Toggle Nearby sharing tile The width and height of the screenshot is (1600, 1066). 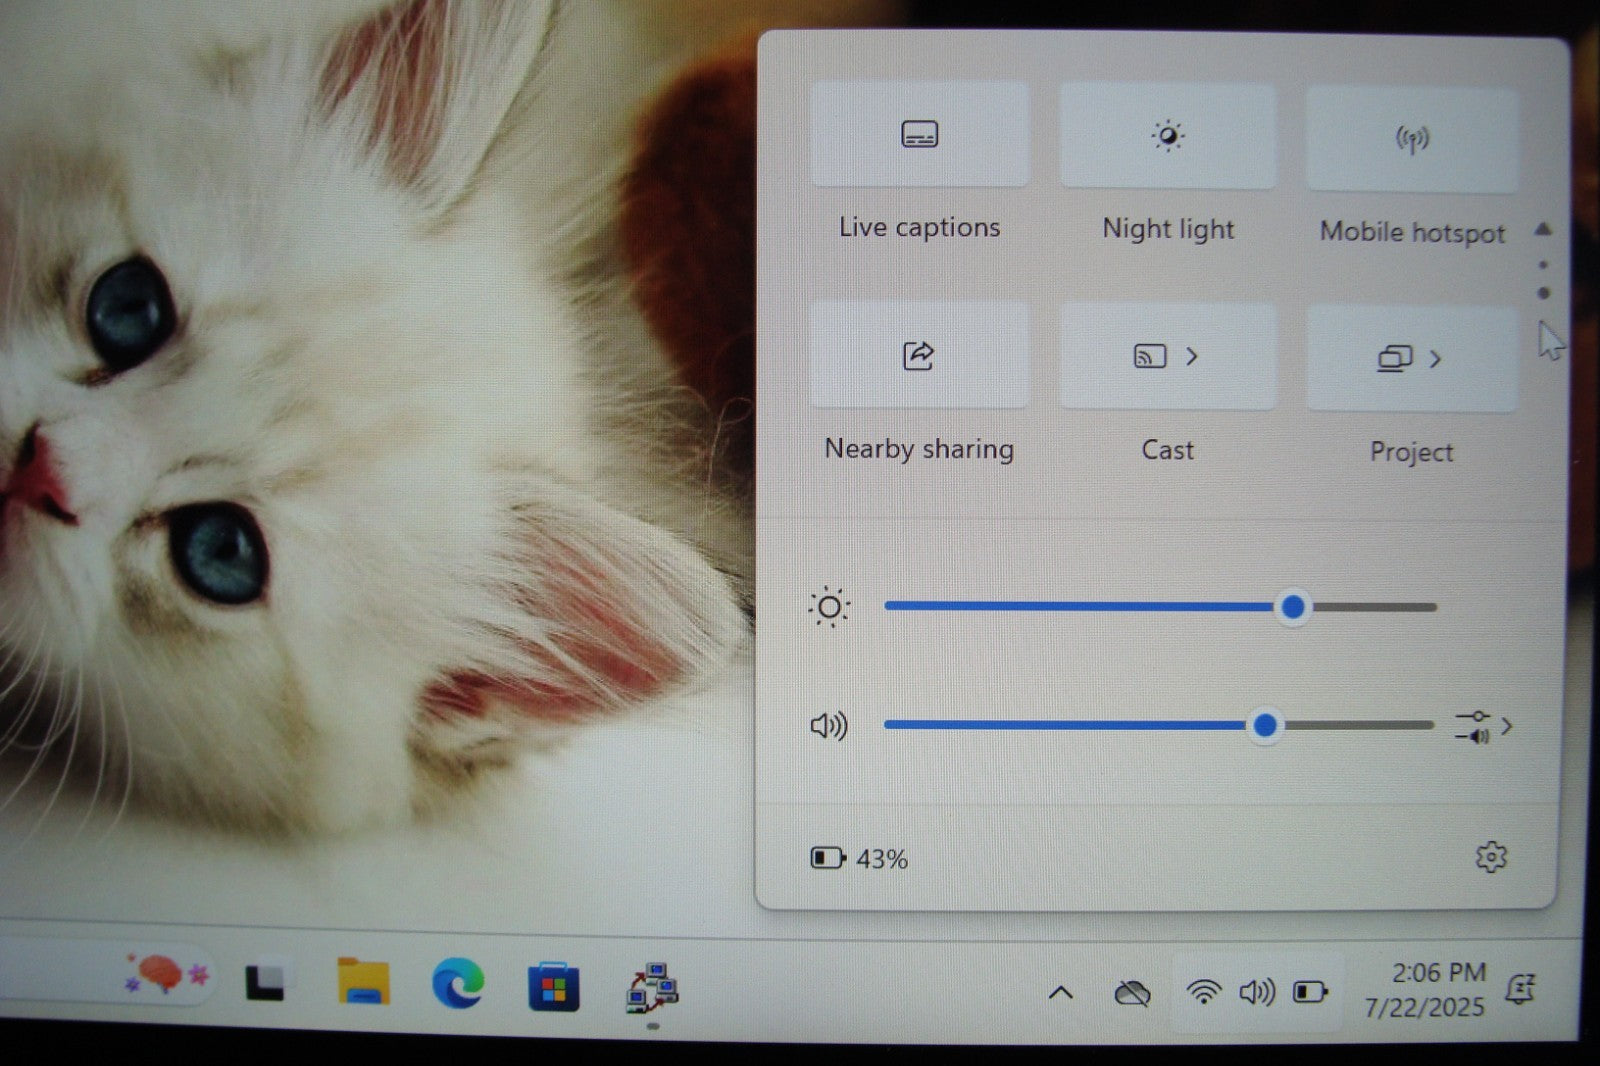click(918, 356)
